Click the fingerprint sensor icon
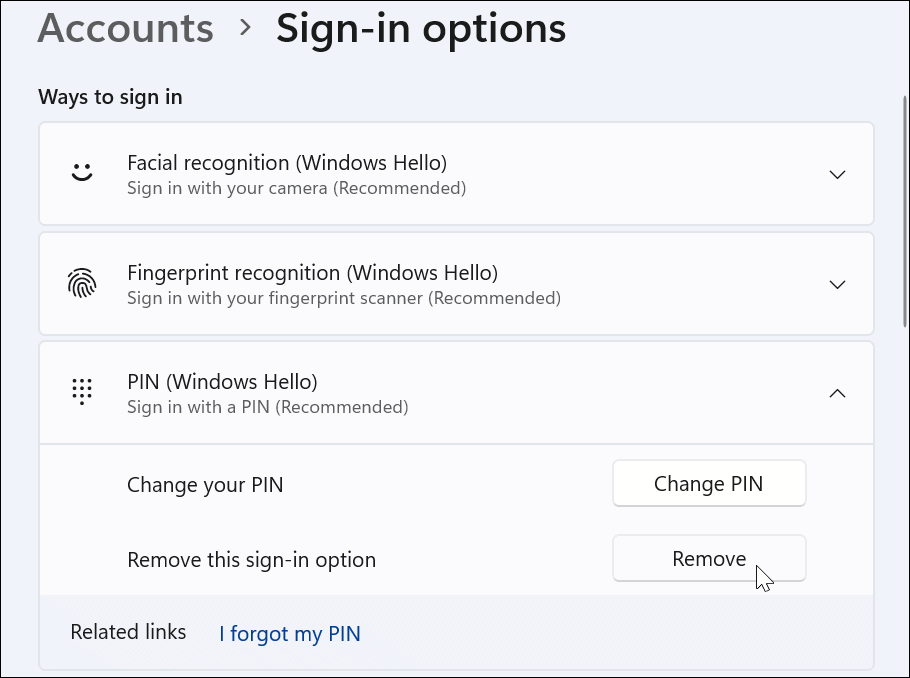The width and height of the screenshot is (910, 678). pos(83,282)
